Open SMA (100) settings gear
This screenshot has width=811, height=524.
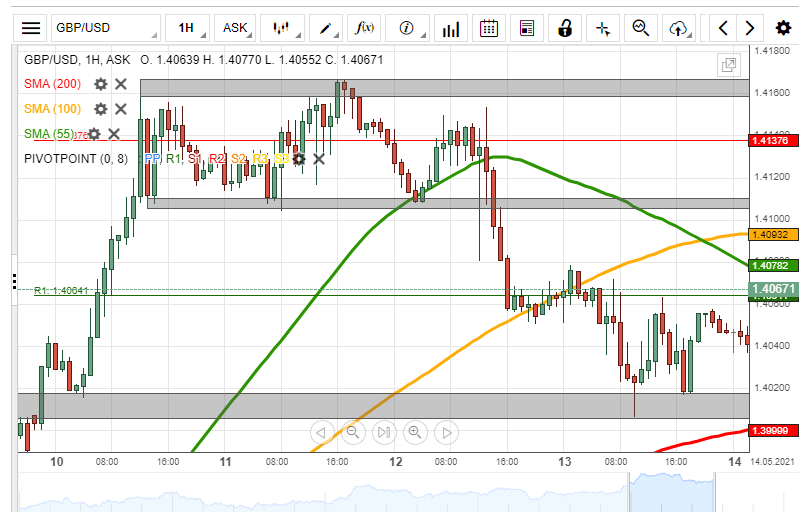[x=100, y=109]
